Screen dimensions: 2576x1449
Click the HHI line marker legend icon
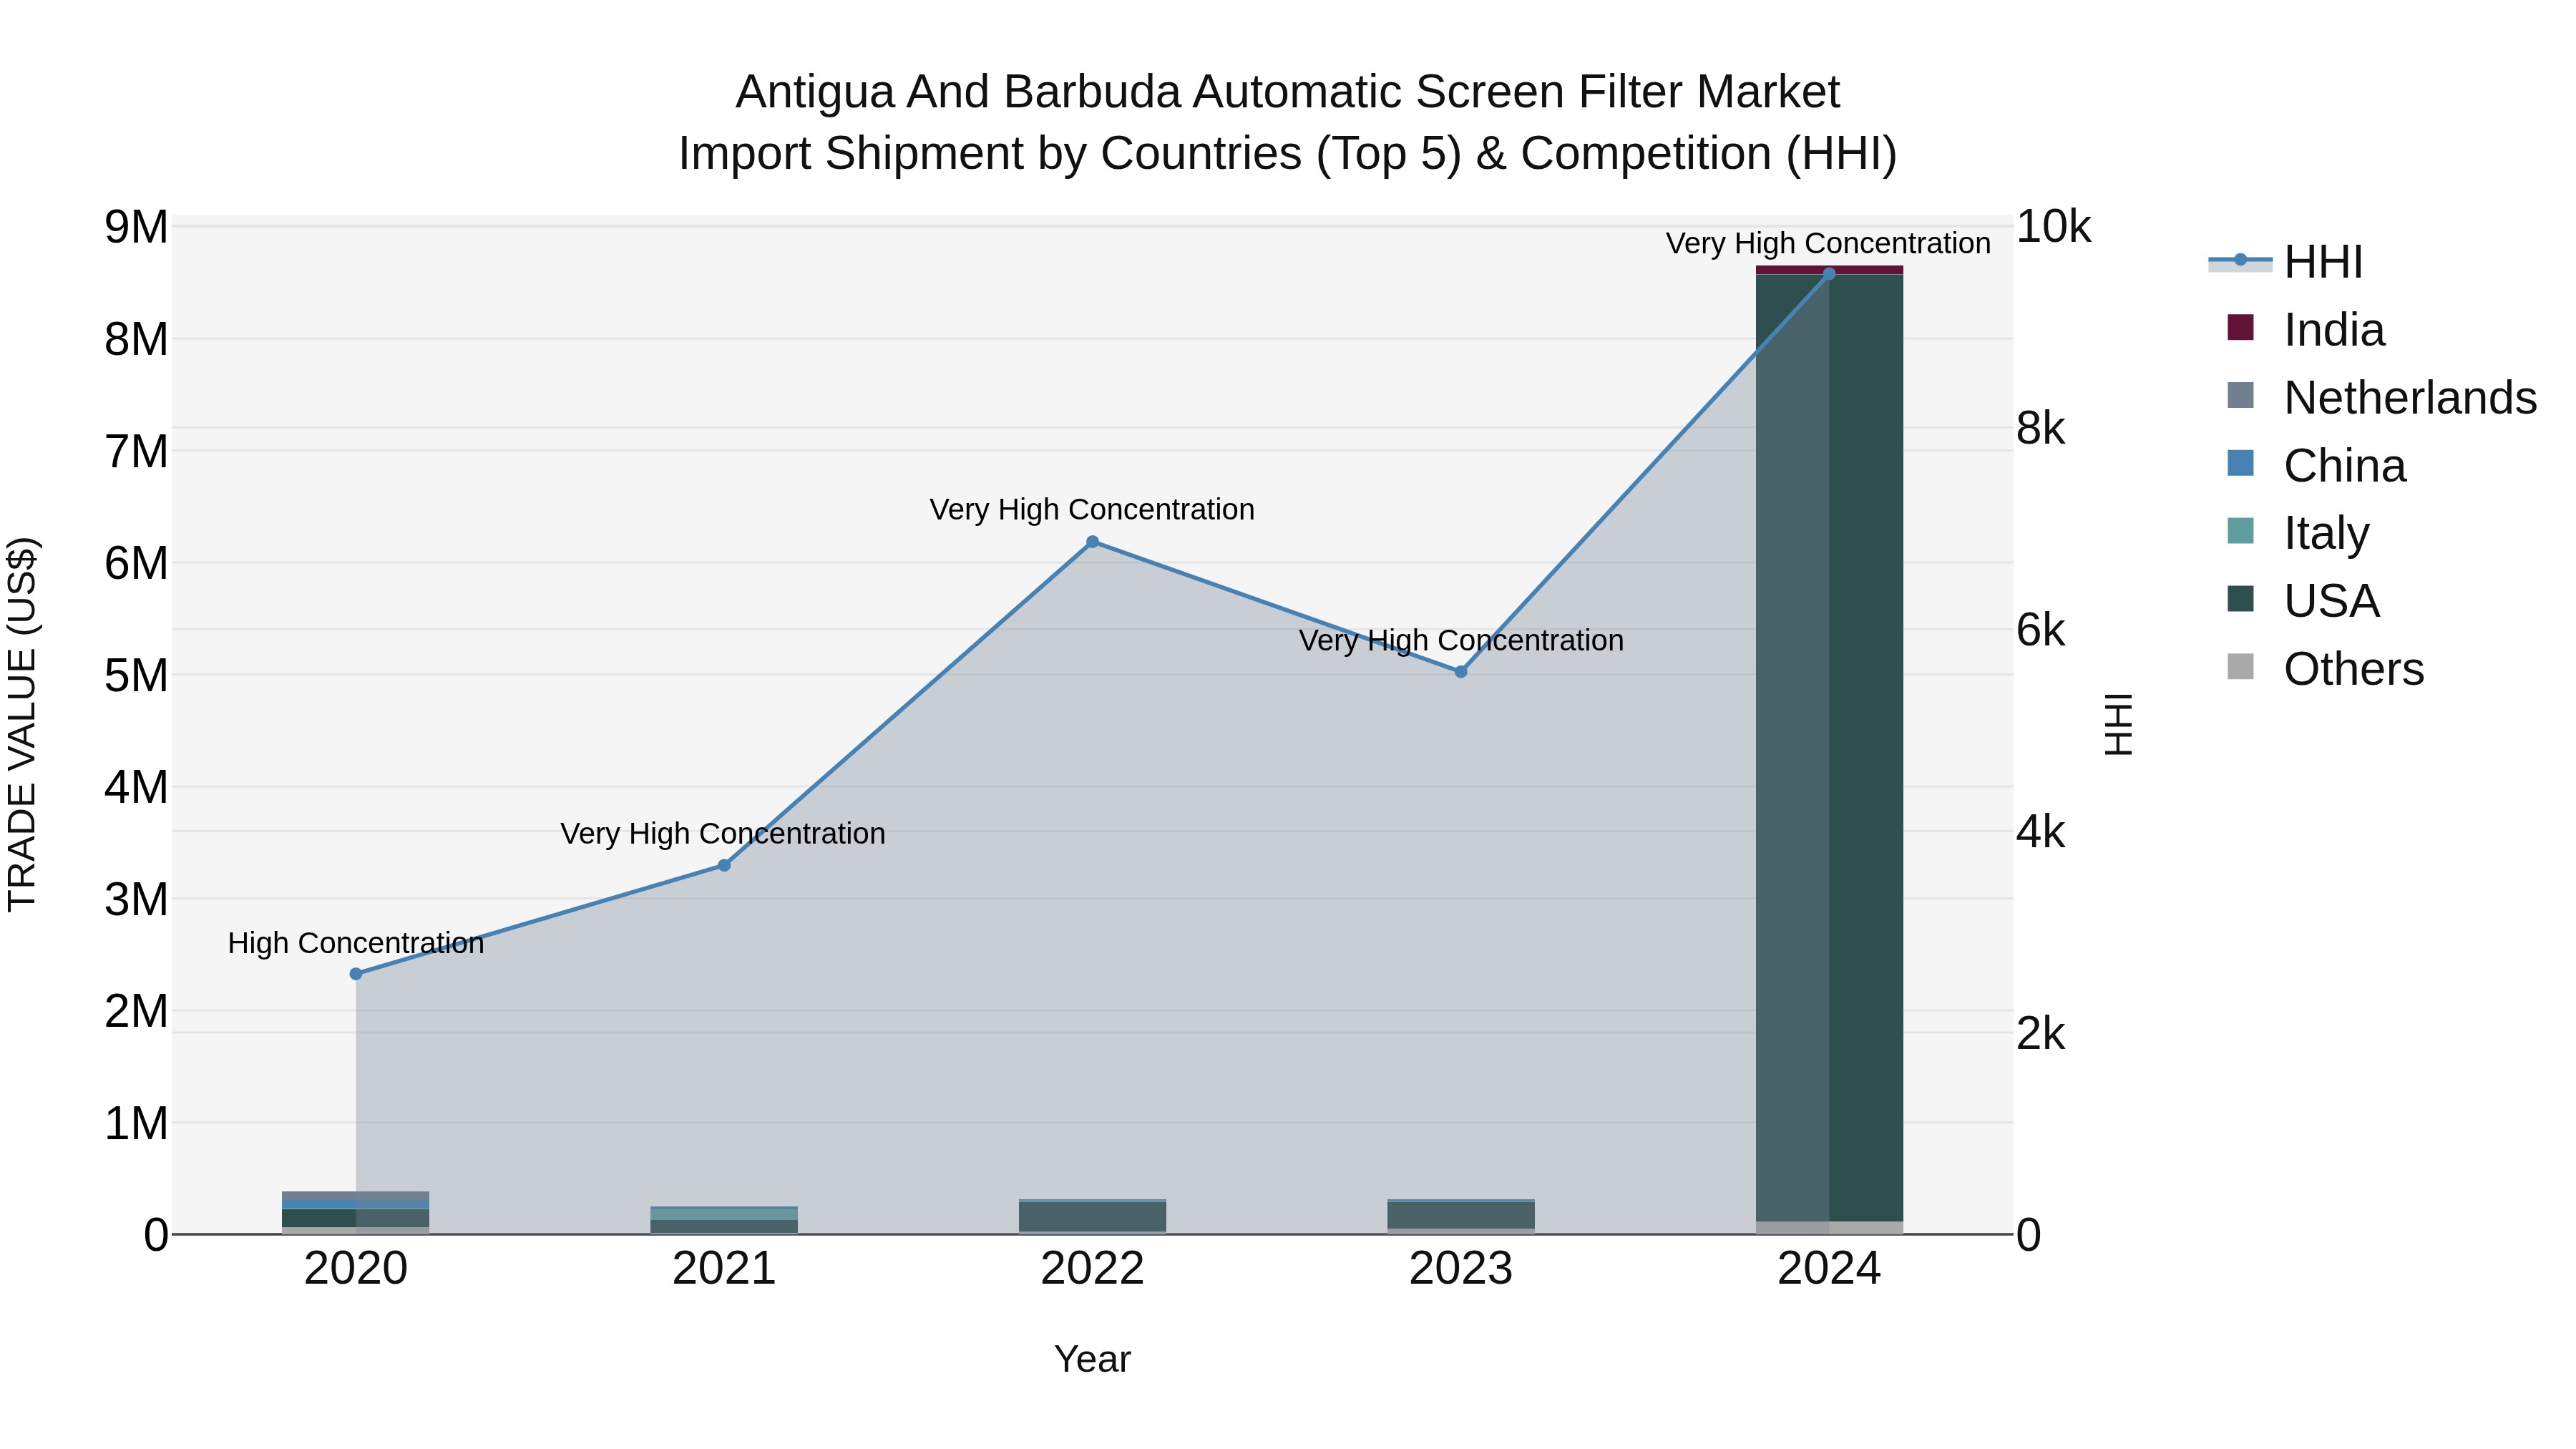[x=2240, y=261]
